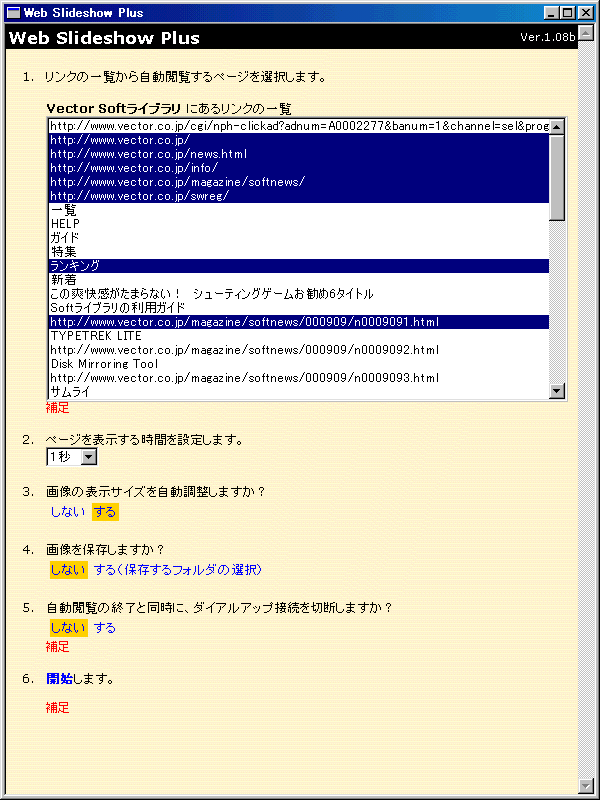
Task: Maximize the Web Slideshow Plus window
Action: [x=566, y=13]
